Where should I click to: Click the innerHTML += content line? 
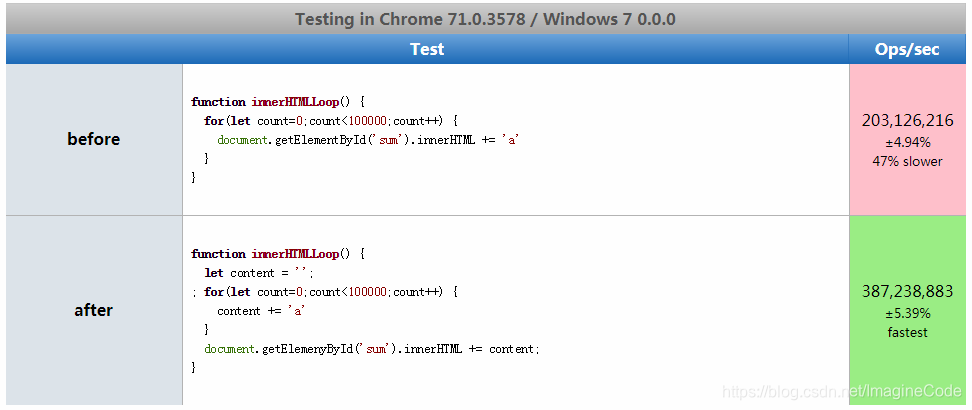click(x=371, y=349)
